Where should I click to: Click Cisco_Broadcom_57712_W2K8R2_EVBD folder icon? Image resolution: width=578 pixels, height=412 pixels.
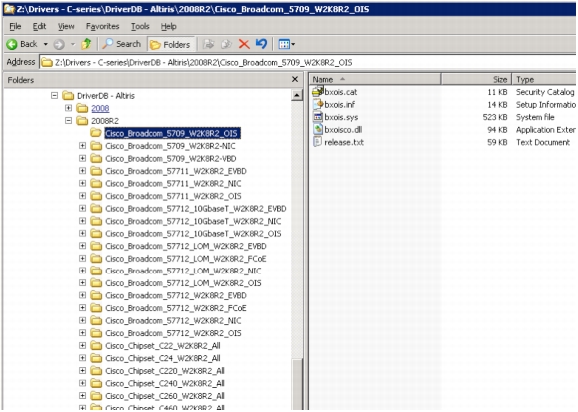pos(96,296)
